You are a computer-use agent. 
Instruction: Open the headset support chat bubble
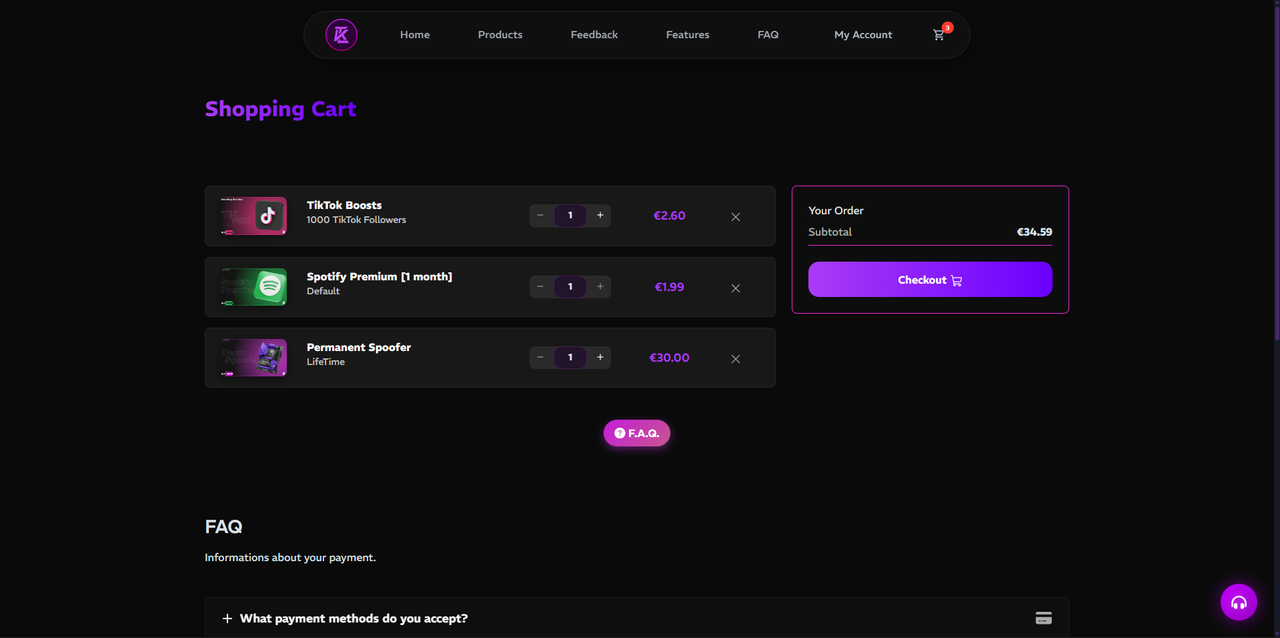(x=1239, y=602)
